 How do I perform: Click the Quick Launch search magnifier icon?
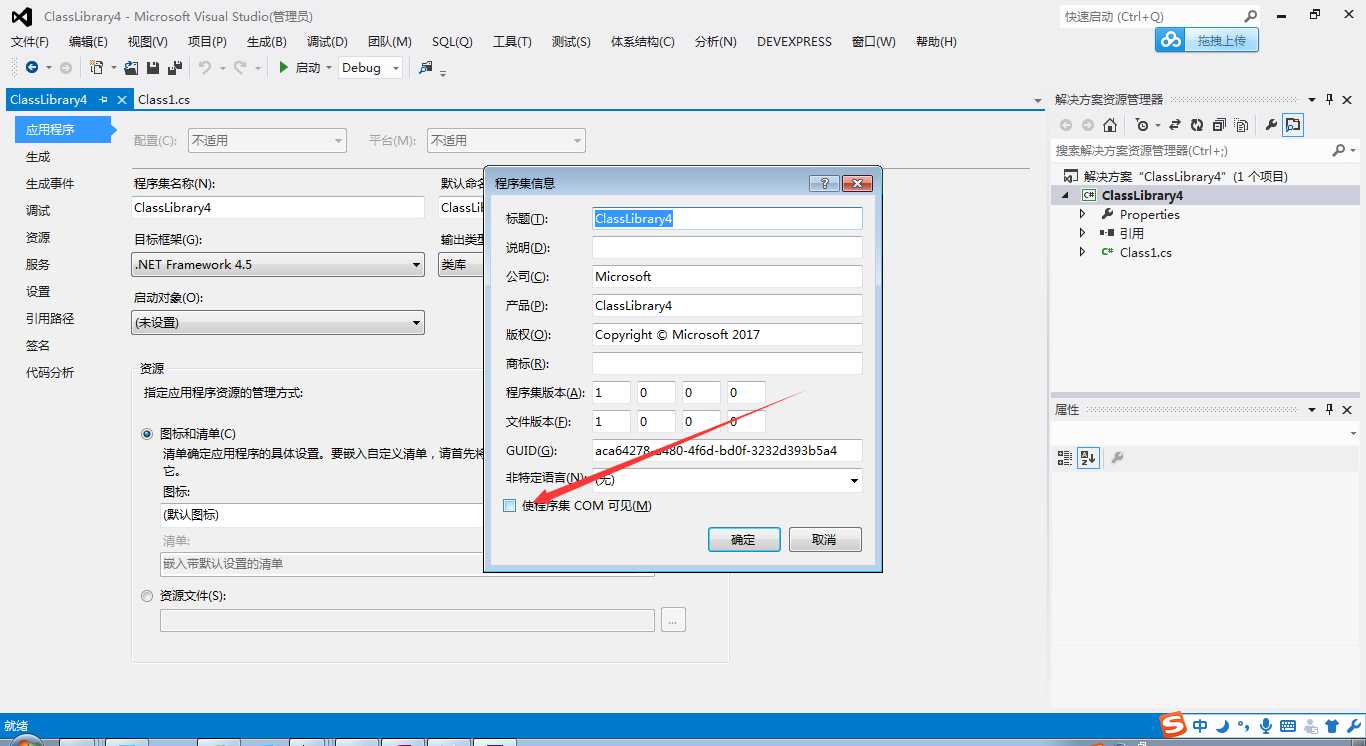pyautogui.click(x=1250, y=16)
